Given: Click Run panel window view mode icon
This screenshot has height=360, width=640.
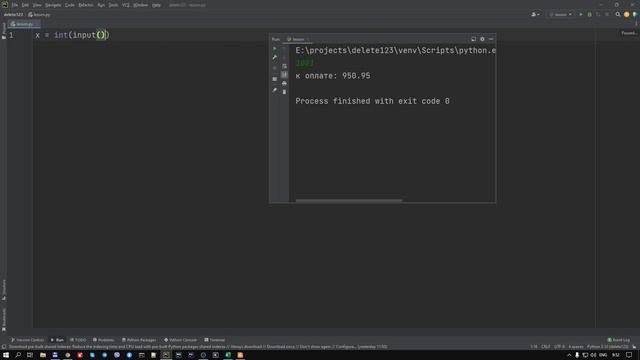Looking at the screenshot, I should pyautogui.click(x=473, y=39).
